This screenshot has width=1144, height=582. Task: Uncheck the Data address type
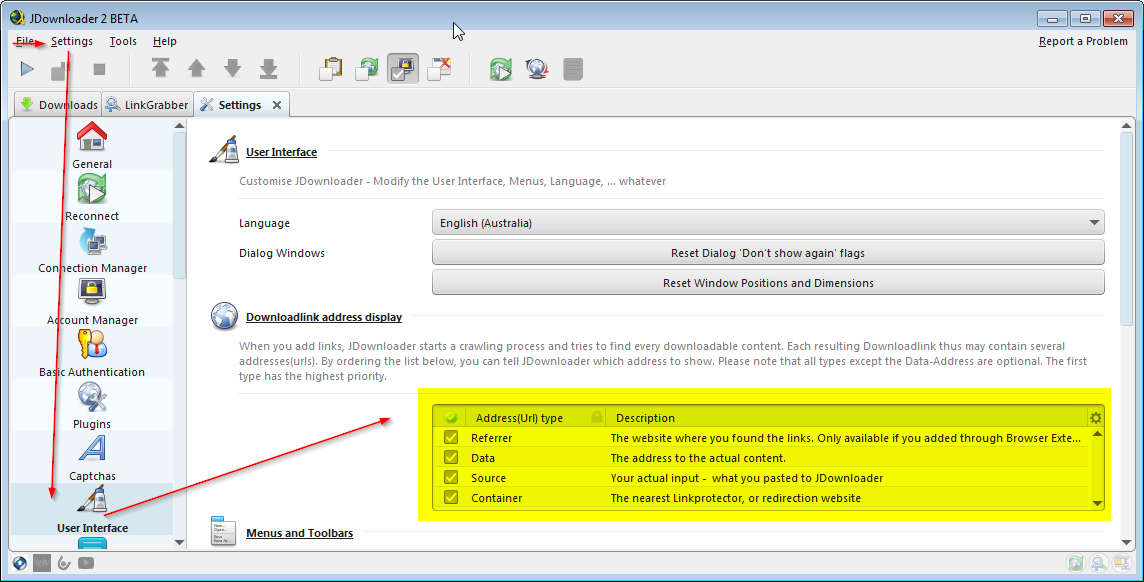coord(451,457)
